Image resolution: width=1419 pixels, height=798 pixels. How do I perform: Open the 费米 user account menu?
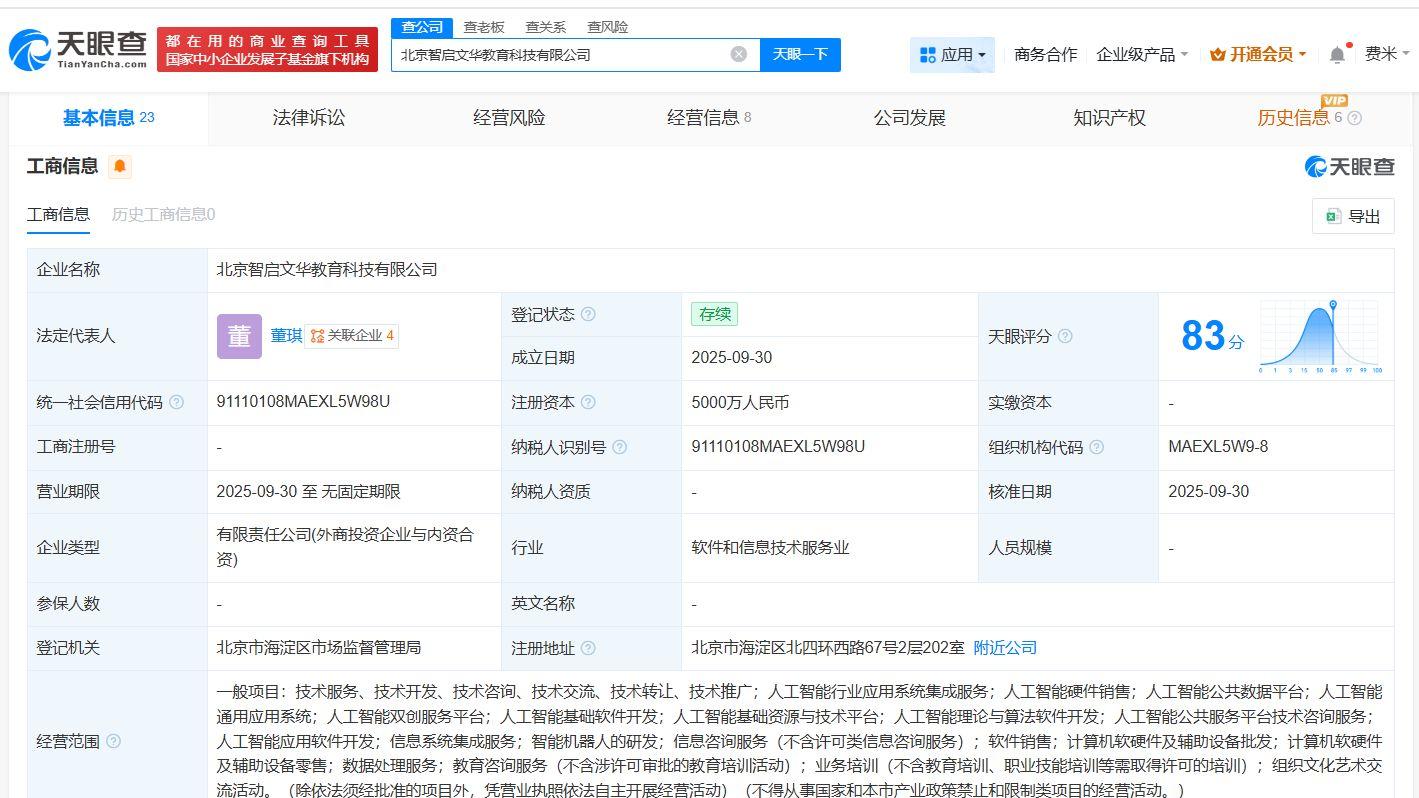(1386, 54)
